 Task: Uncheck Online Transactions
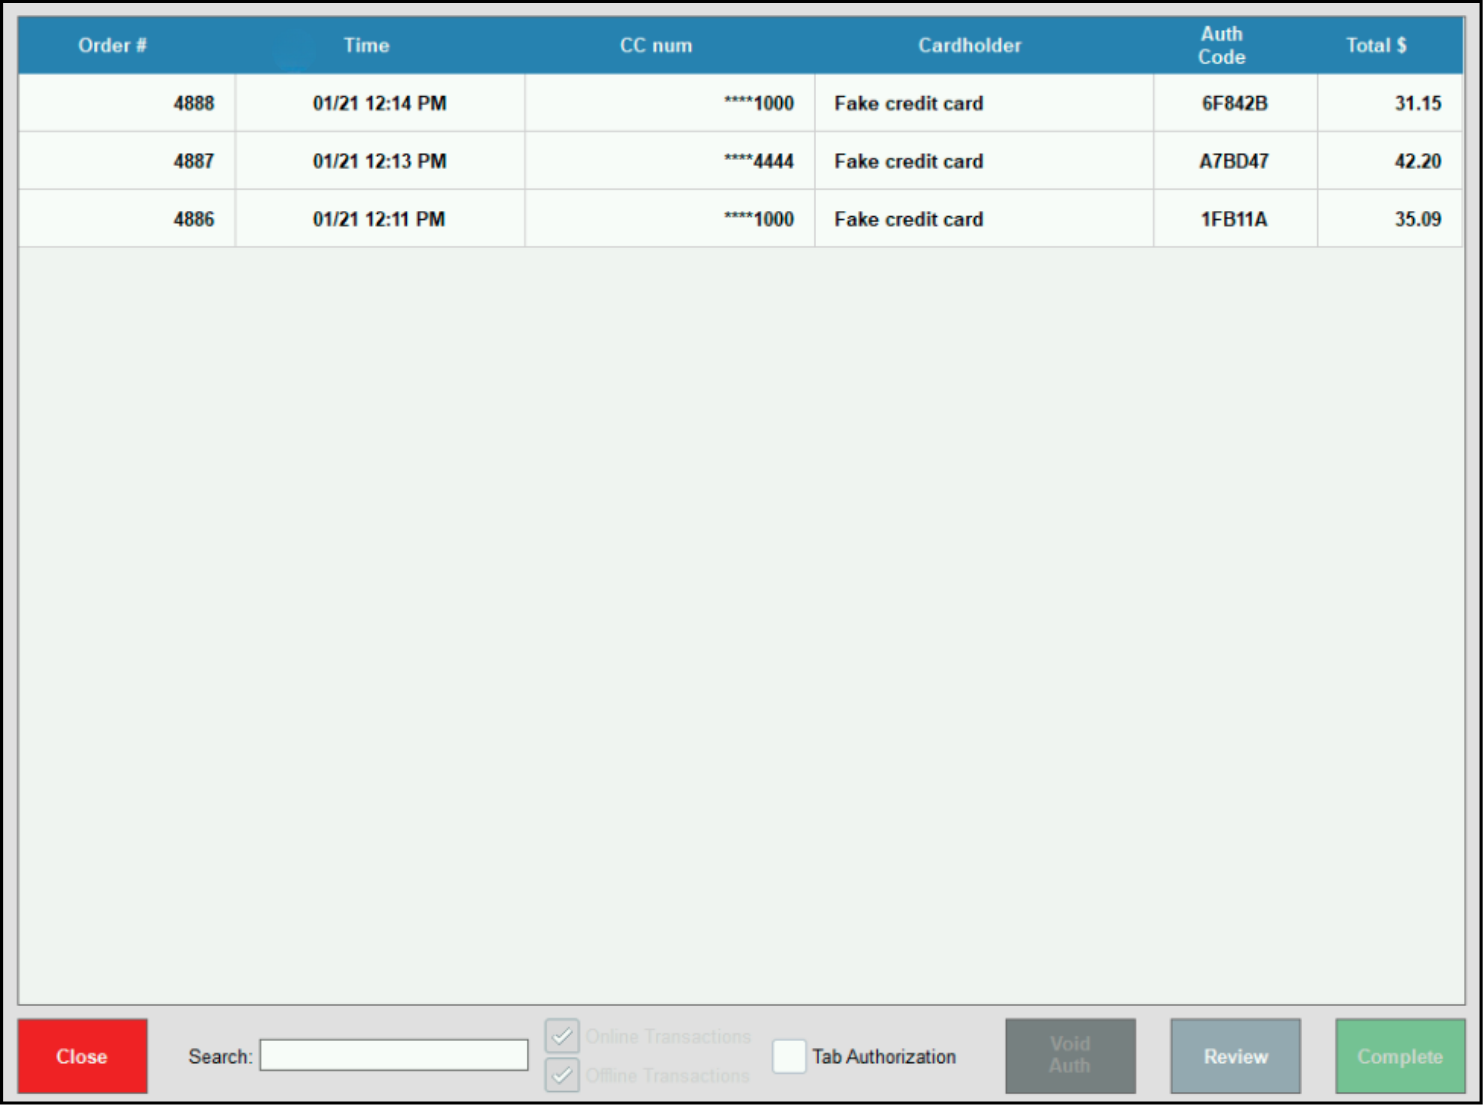(562, 1035)
